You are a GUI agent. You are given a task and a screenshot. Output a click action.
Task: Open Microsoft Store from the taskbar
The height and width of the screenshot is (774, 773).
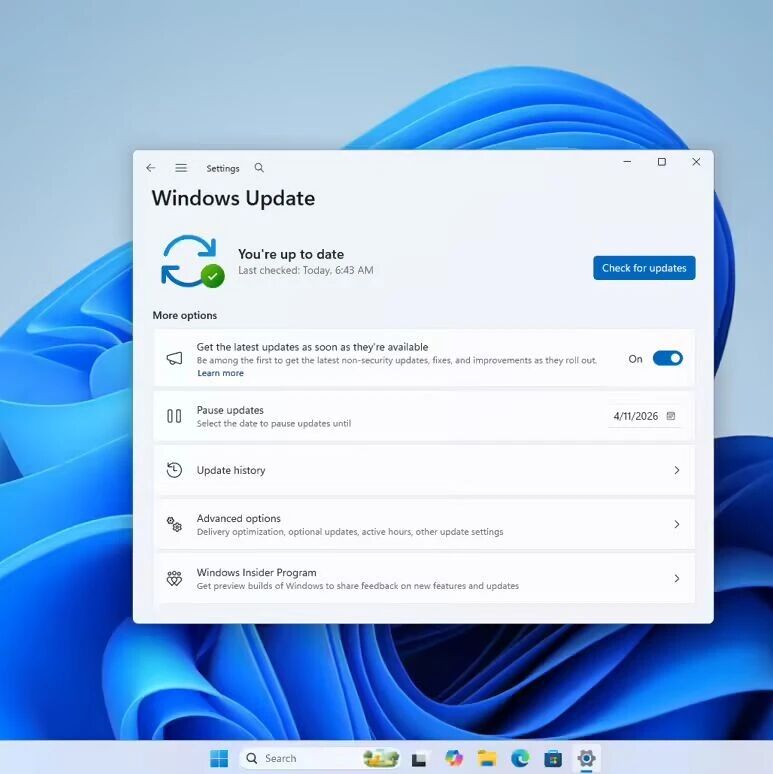(553, 758)
